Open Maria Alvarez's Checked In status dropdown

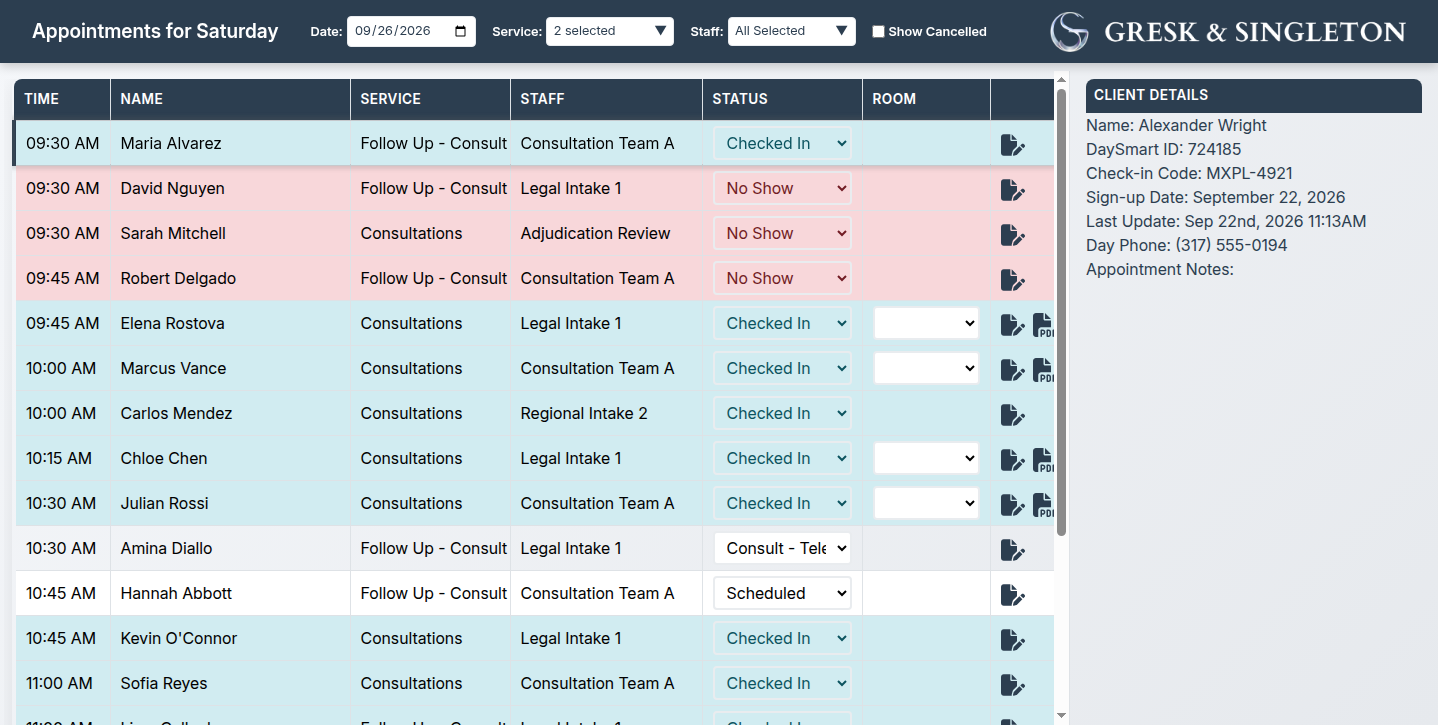(x=782, y=143)
